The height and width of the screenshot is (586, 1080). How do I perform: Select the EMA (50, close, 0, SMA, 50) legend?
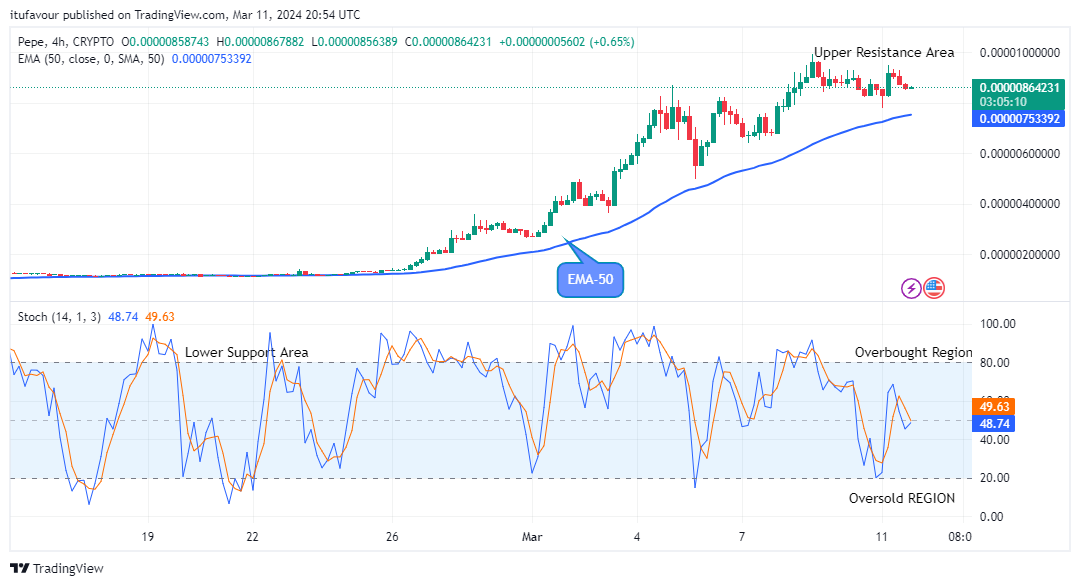[x=91, y=59]
